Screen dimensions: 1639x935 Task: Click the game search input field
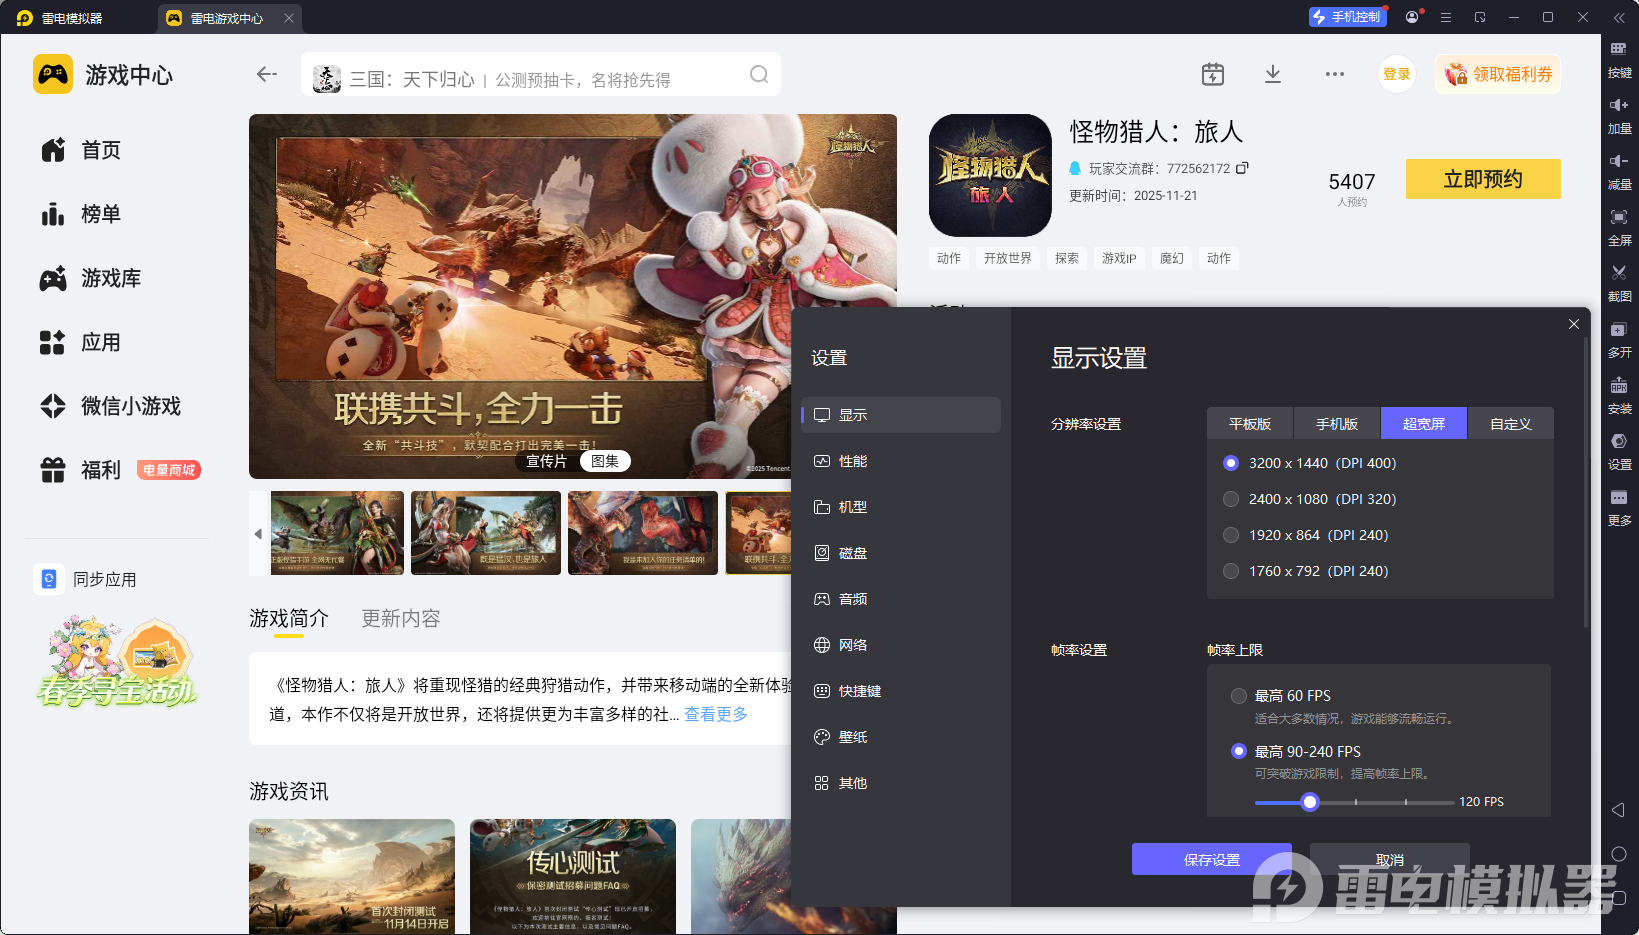pos(540,75)
